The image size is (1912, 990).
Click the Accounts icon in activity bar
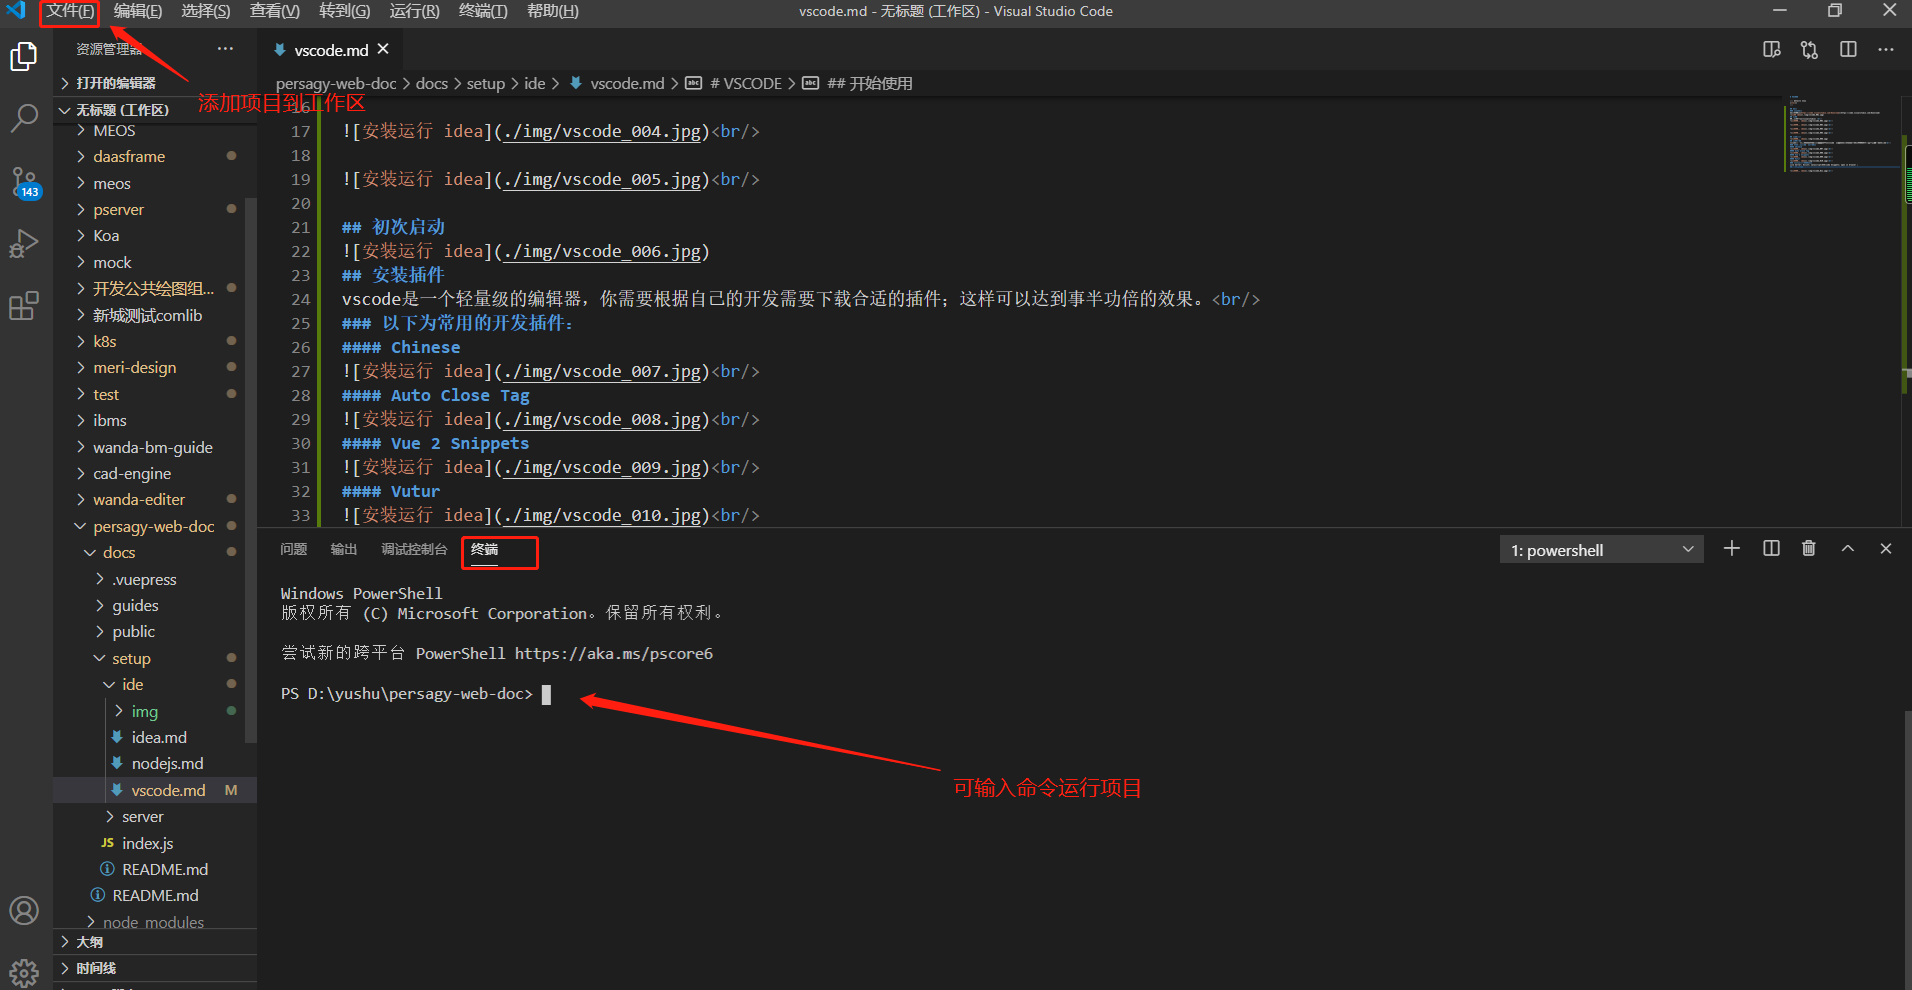pos(24,911)
